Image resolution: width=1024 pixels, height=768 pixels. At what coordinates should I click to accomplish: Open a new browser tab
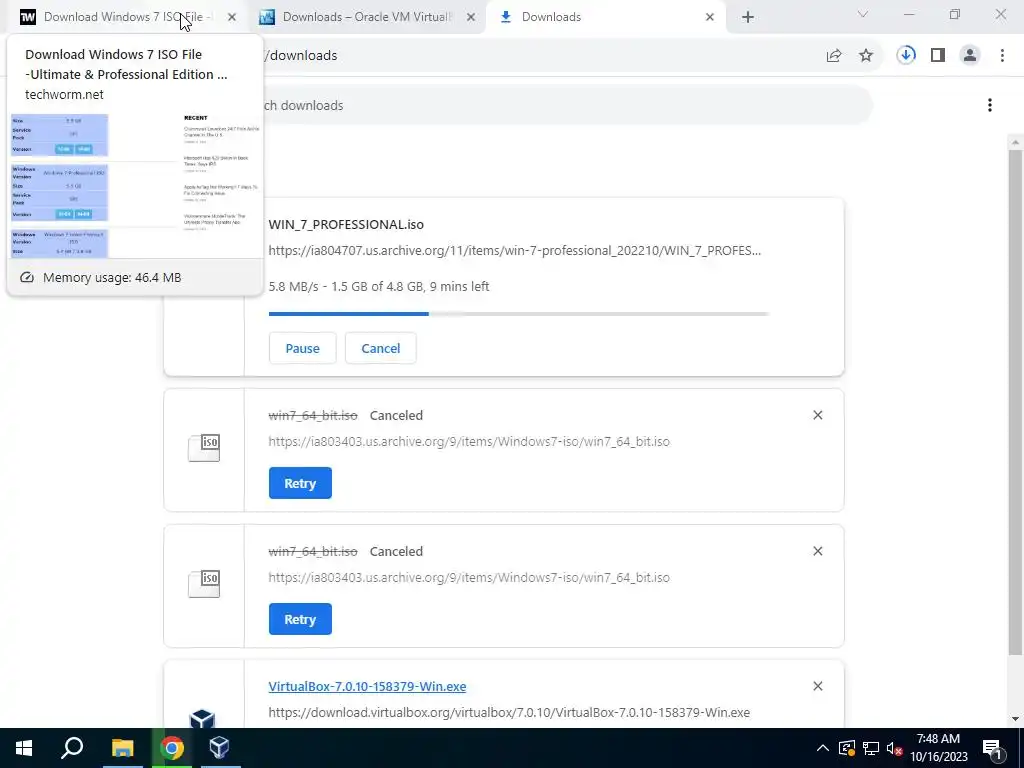748,18
